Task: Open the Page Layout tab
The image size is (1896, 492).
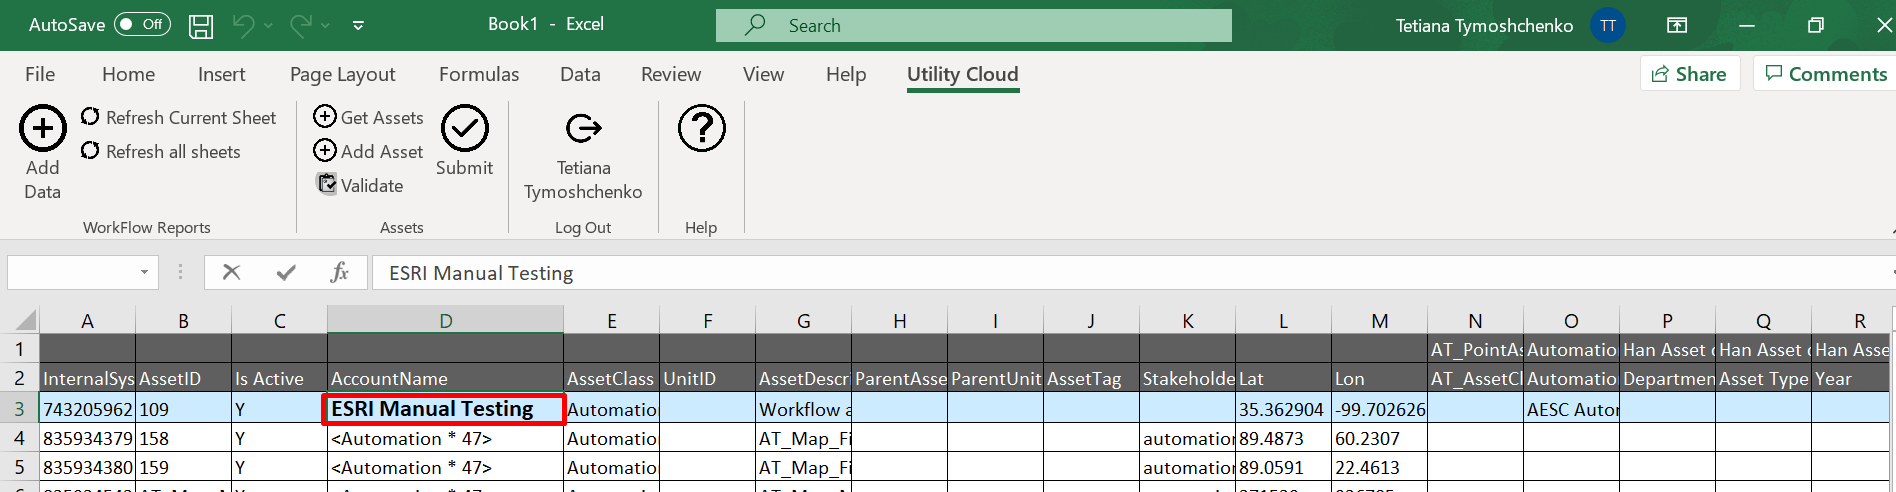Action: (x=342, y=74)
